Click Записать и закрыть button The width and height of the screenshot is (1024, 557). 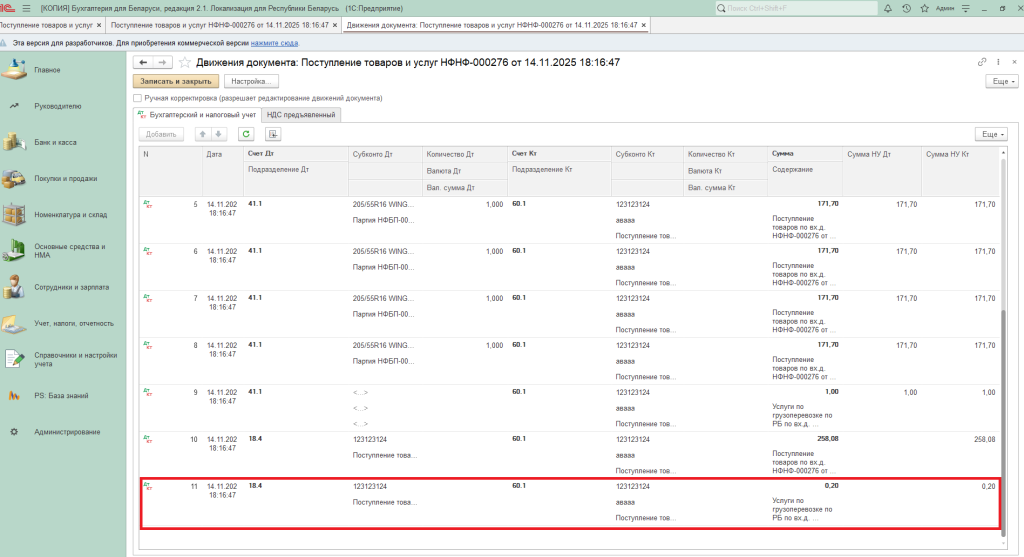175,81
